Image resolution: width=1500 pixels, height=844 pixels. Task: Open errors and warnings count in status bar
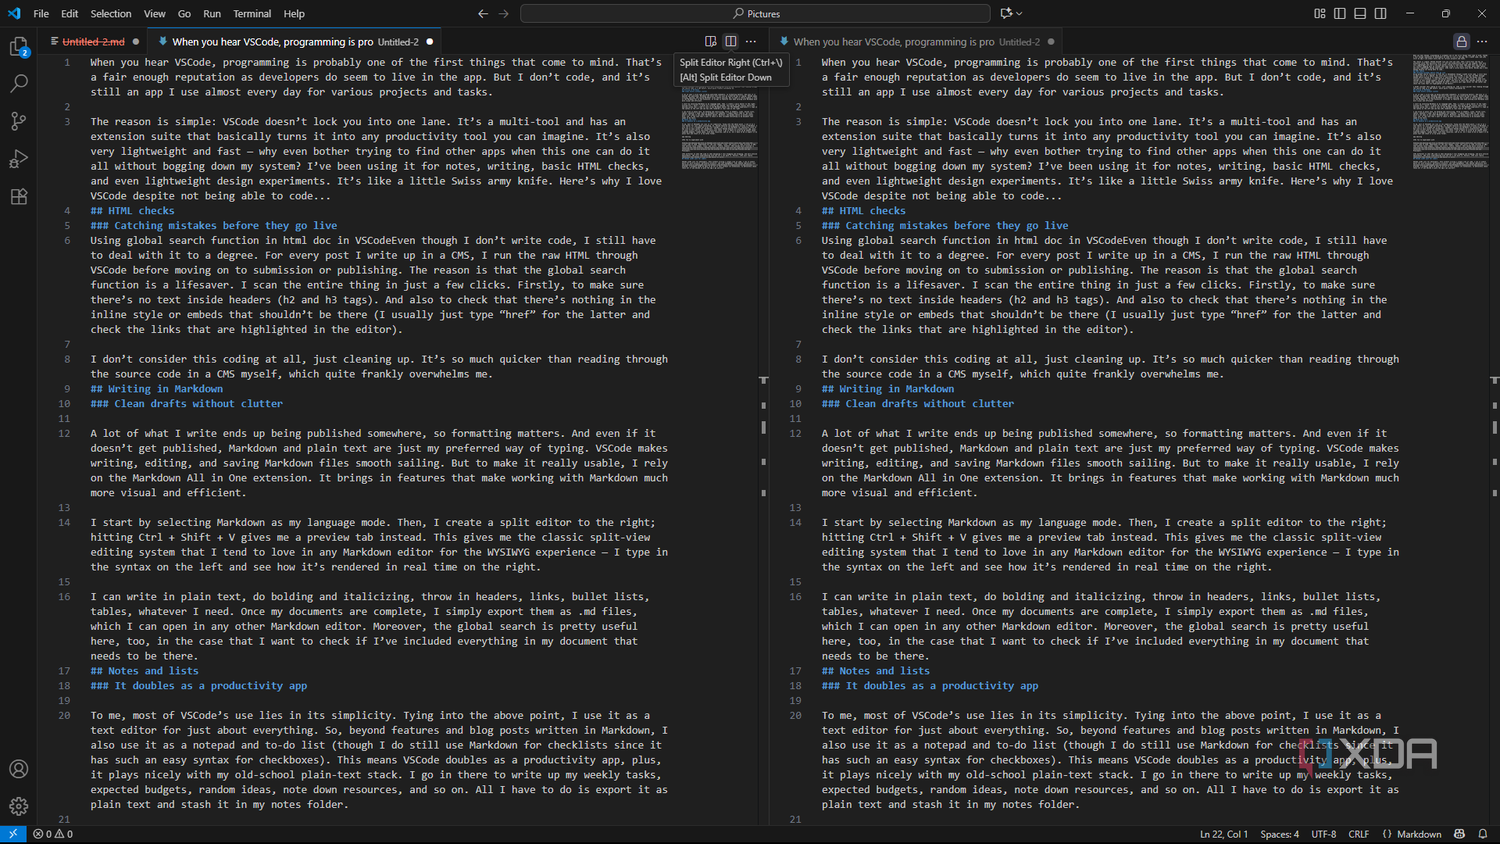[x=53, y=834]
